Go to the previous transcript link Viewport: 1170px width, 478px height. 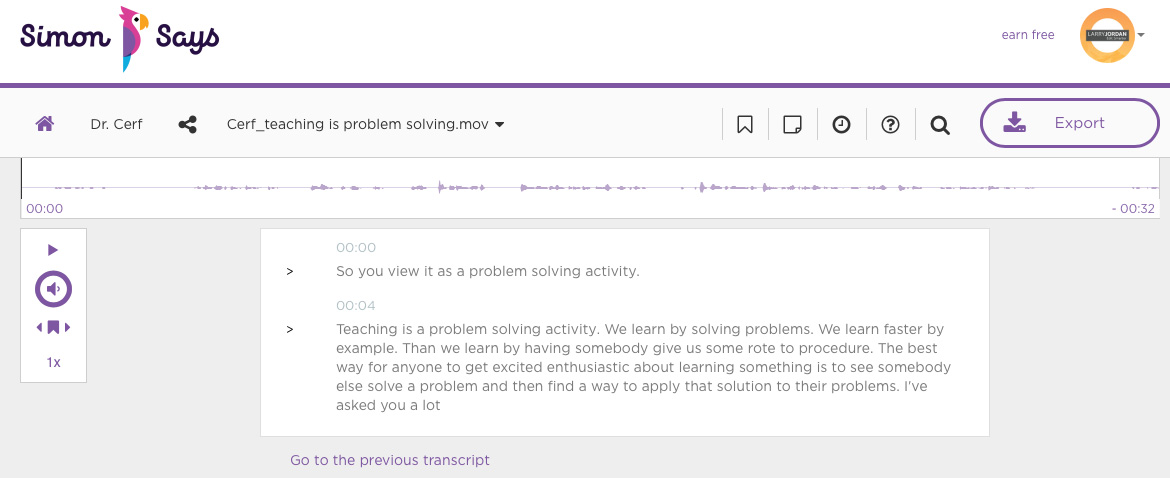tap(390, 460)
